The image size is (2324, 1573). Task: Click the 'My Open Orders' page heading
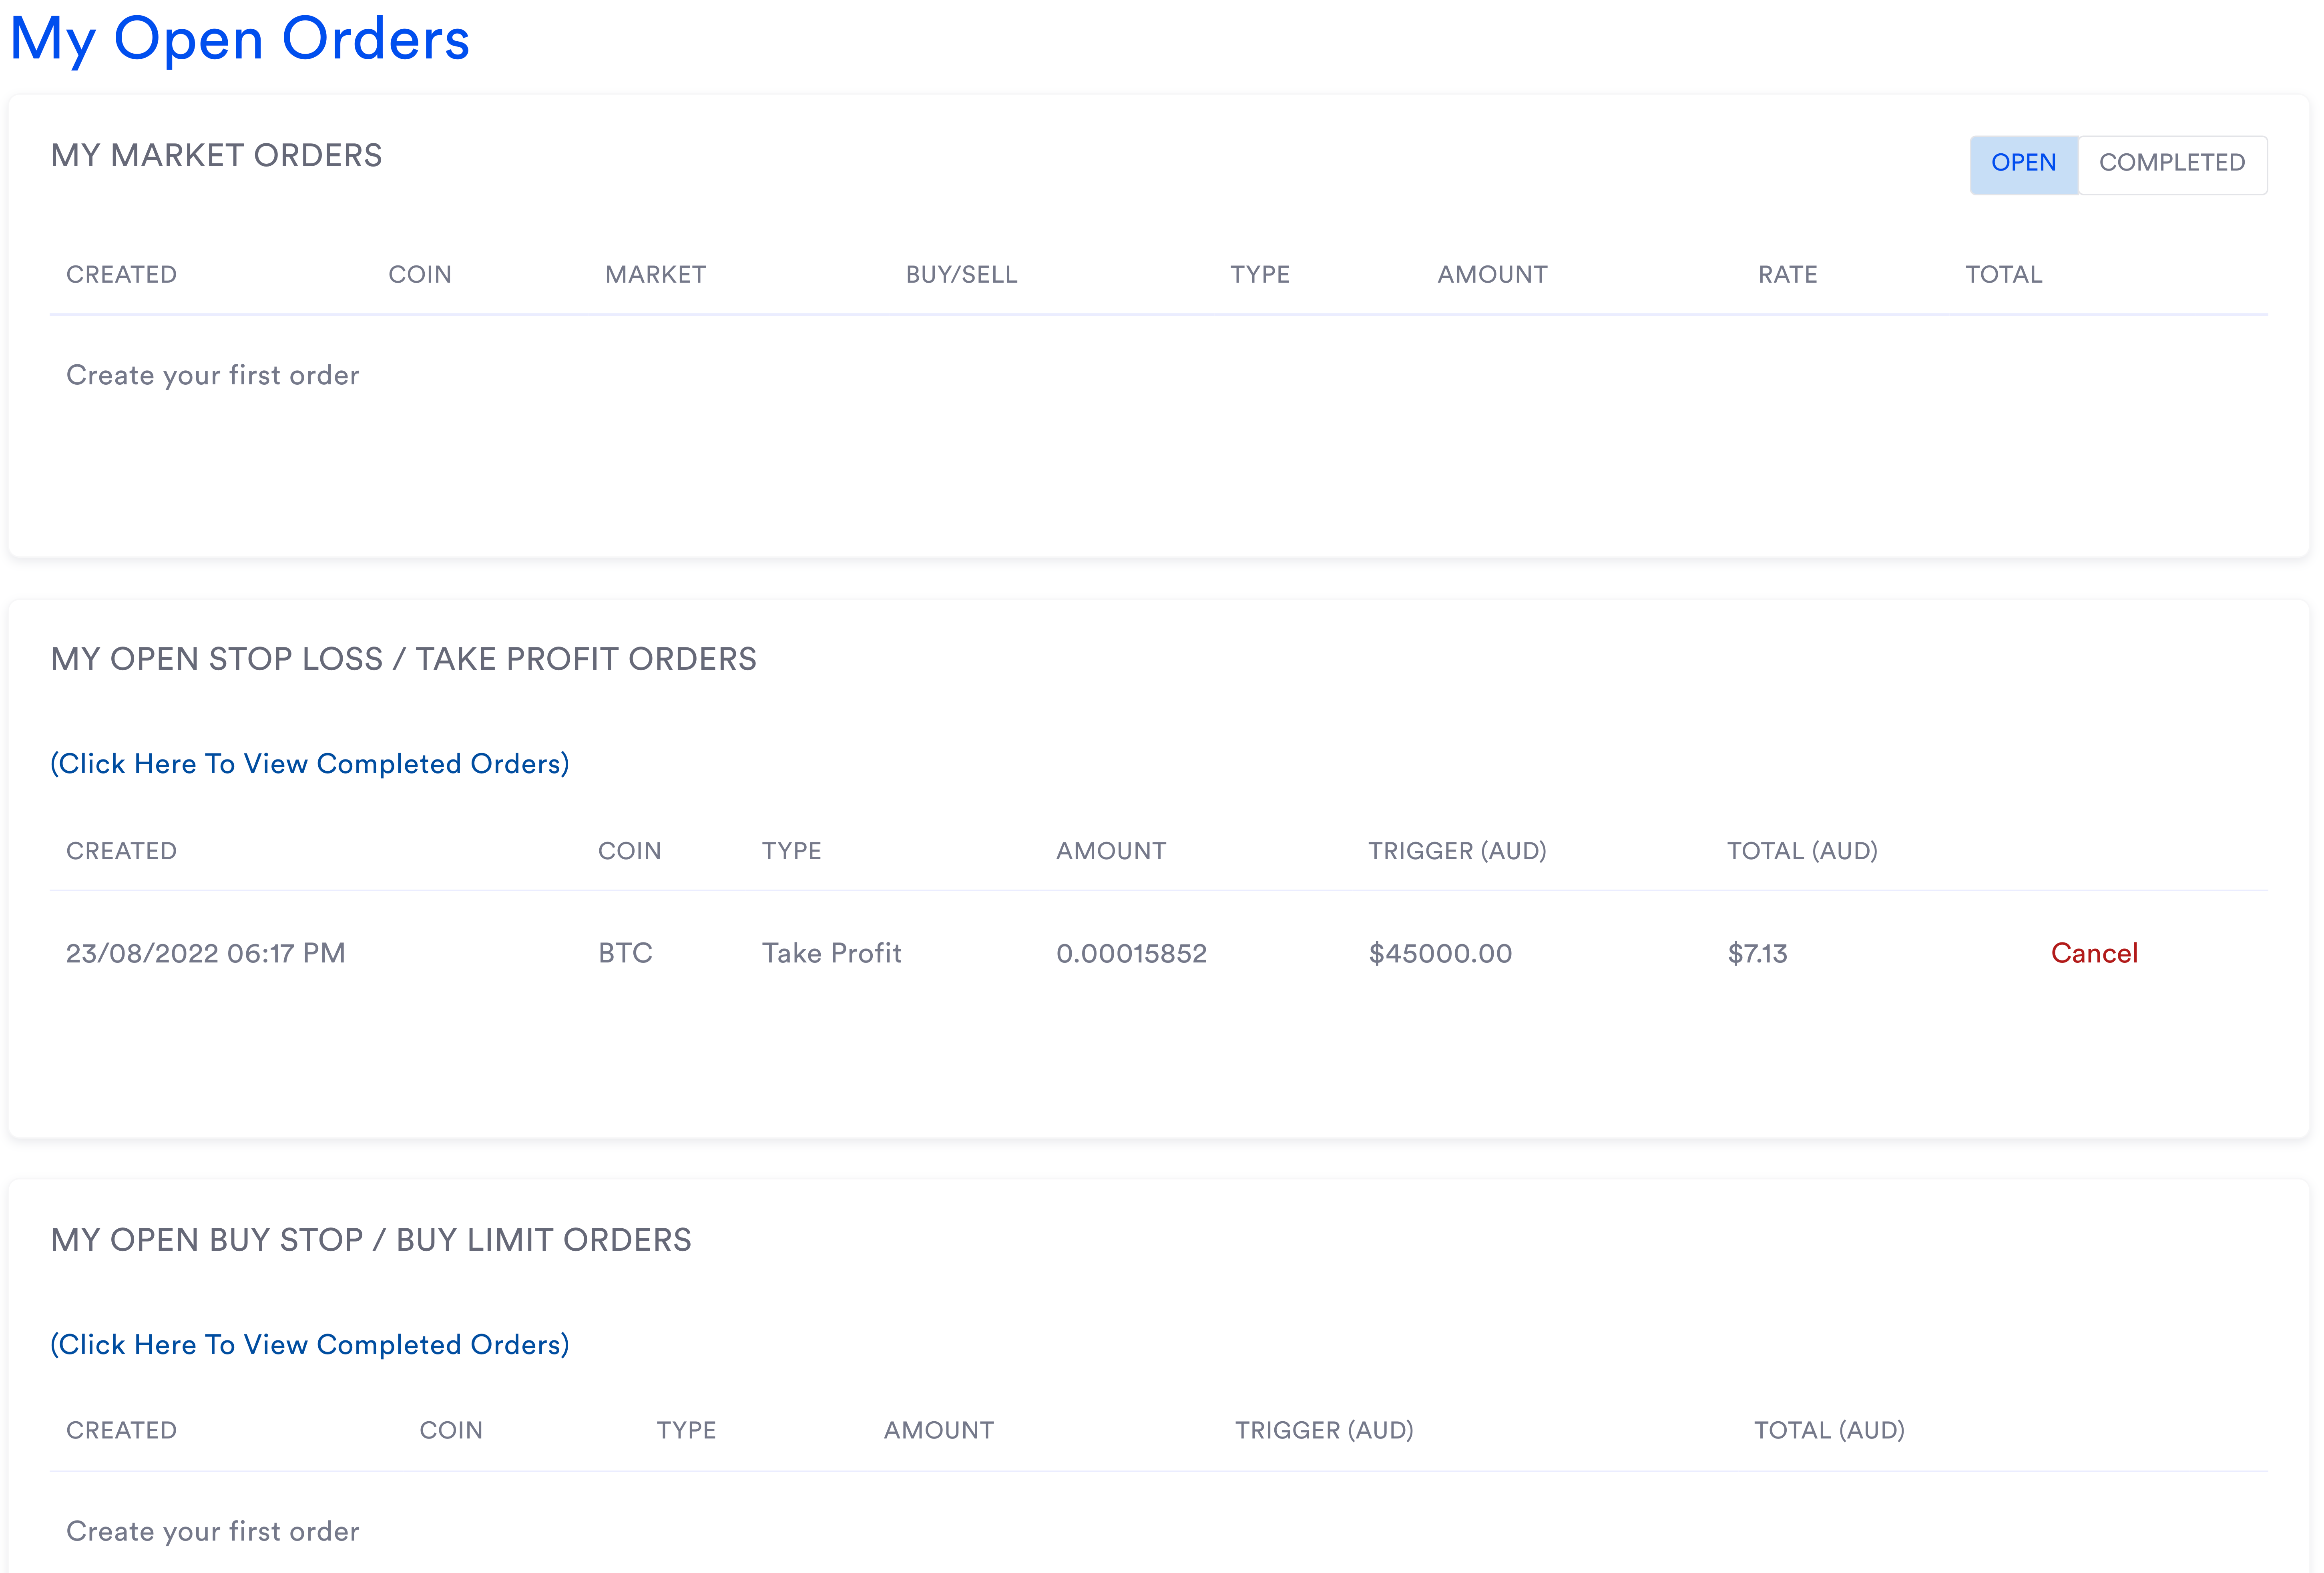(x=239, y=40)
